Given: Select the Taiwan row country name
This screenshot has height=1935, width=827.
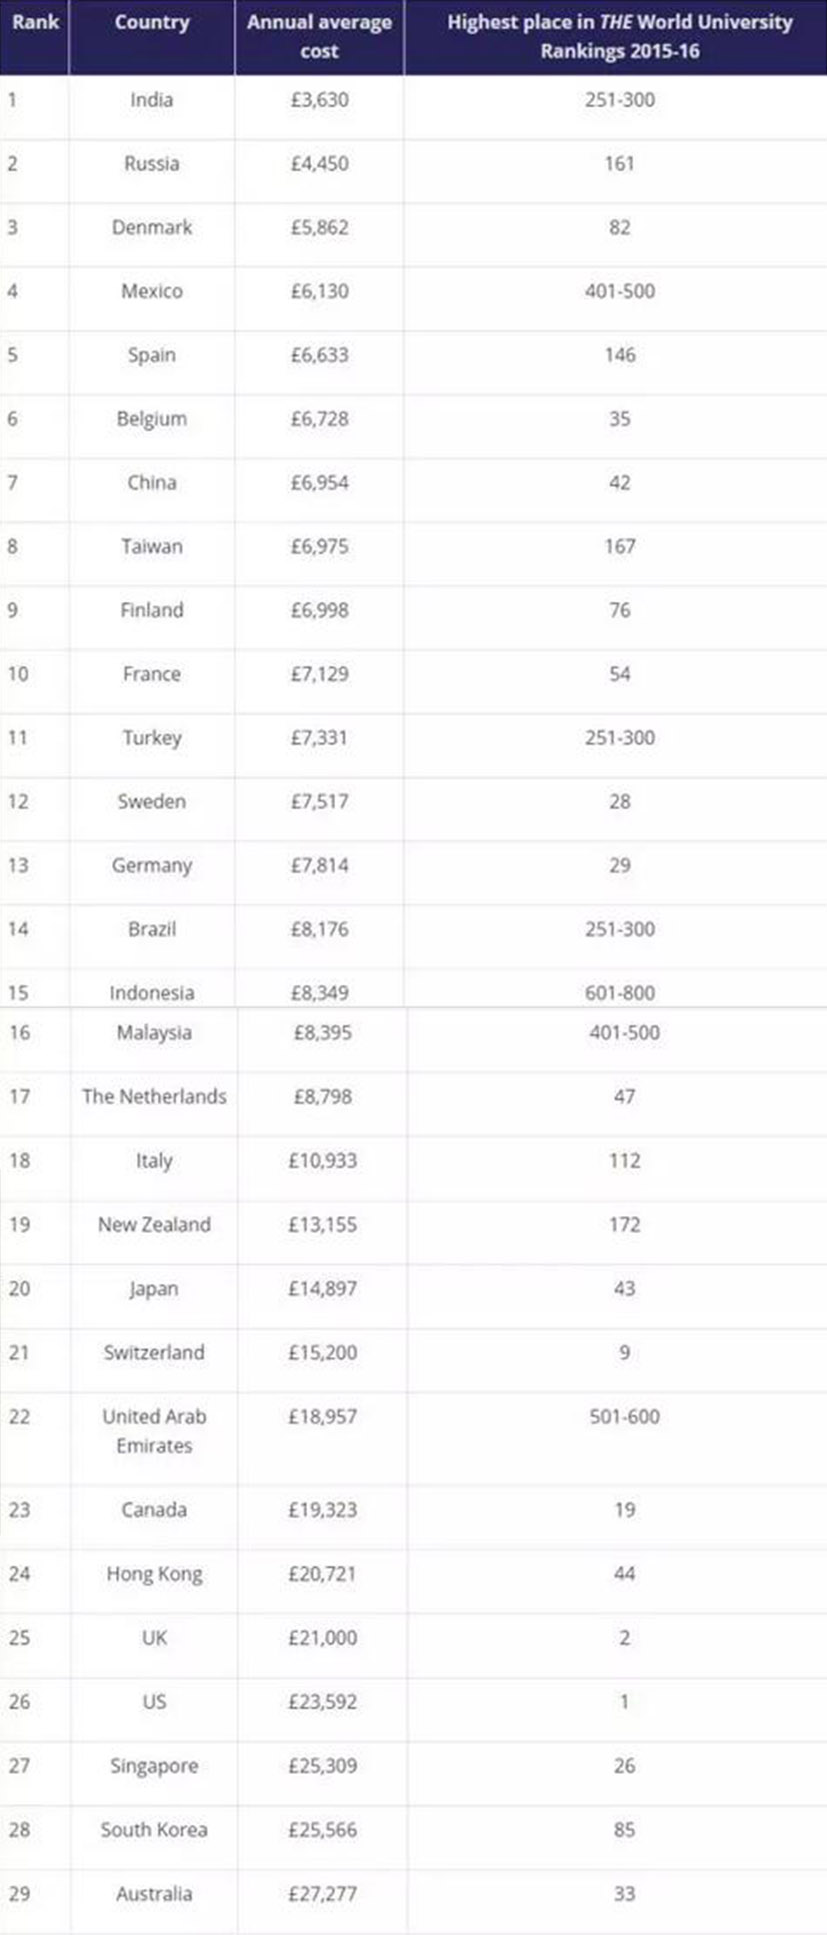Looking at the screenshot, I should [152, 546].
